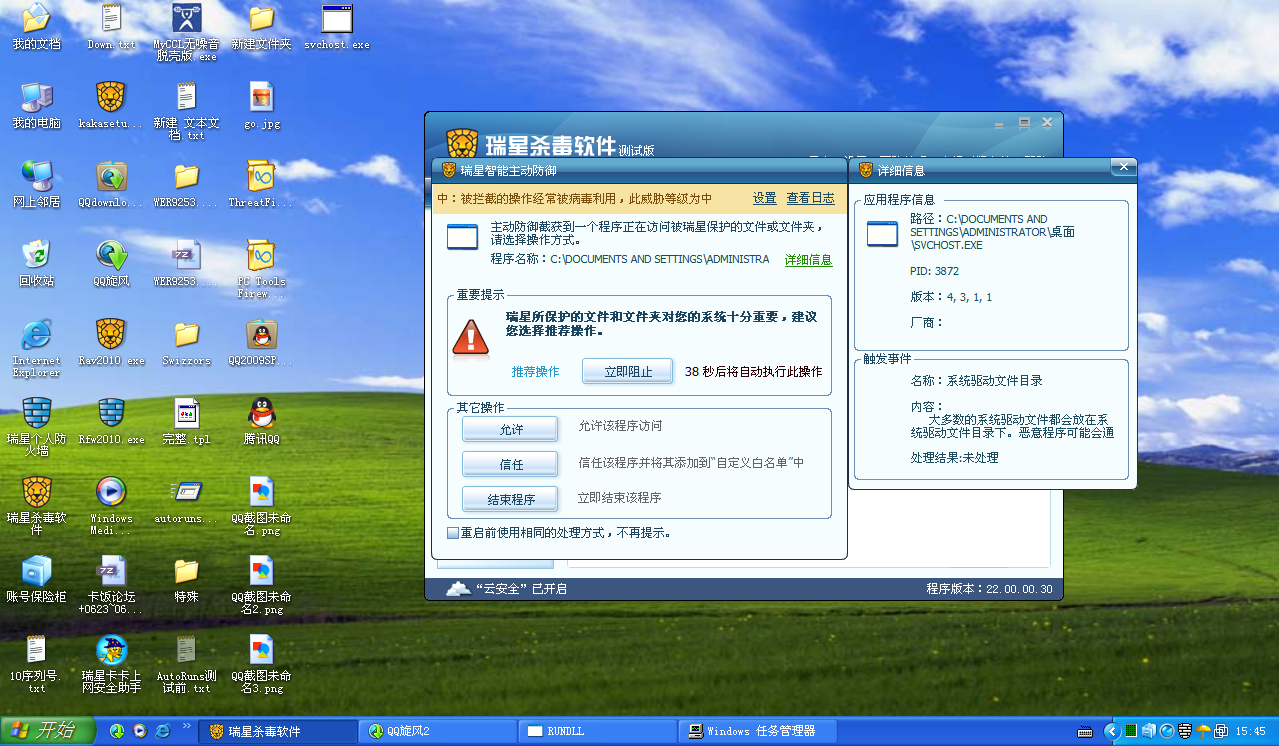Viewport: 1279px width, 746px height.
Task: Close the 详细信息 details window
Action: (1123, 166)
